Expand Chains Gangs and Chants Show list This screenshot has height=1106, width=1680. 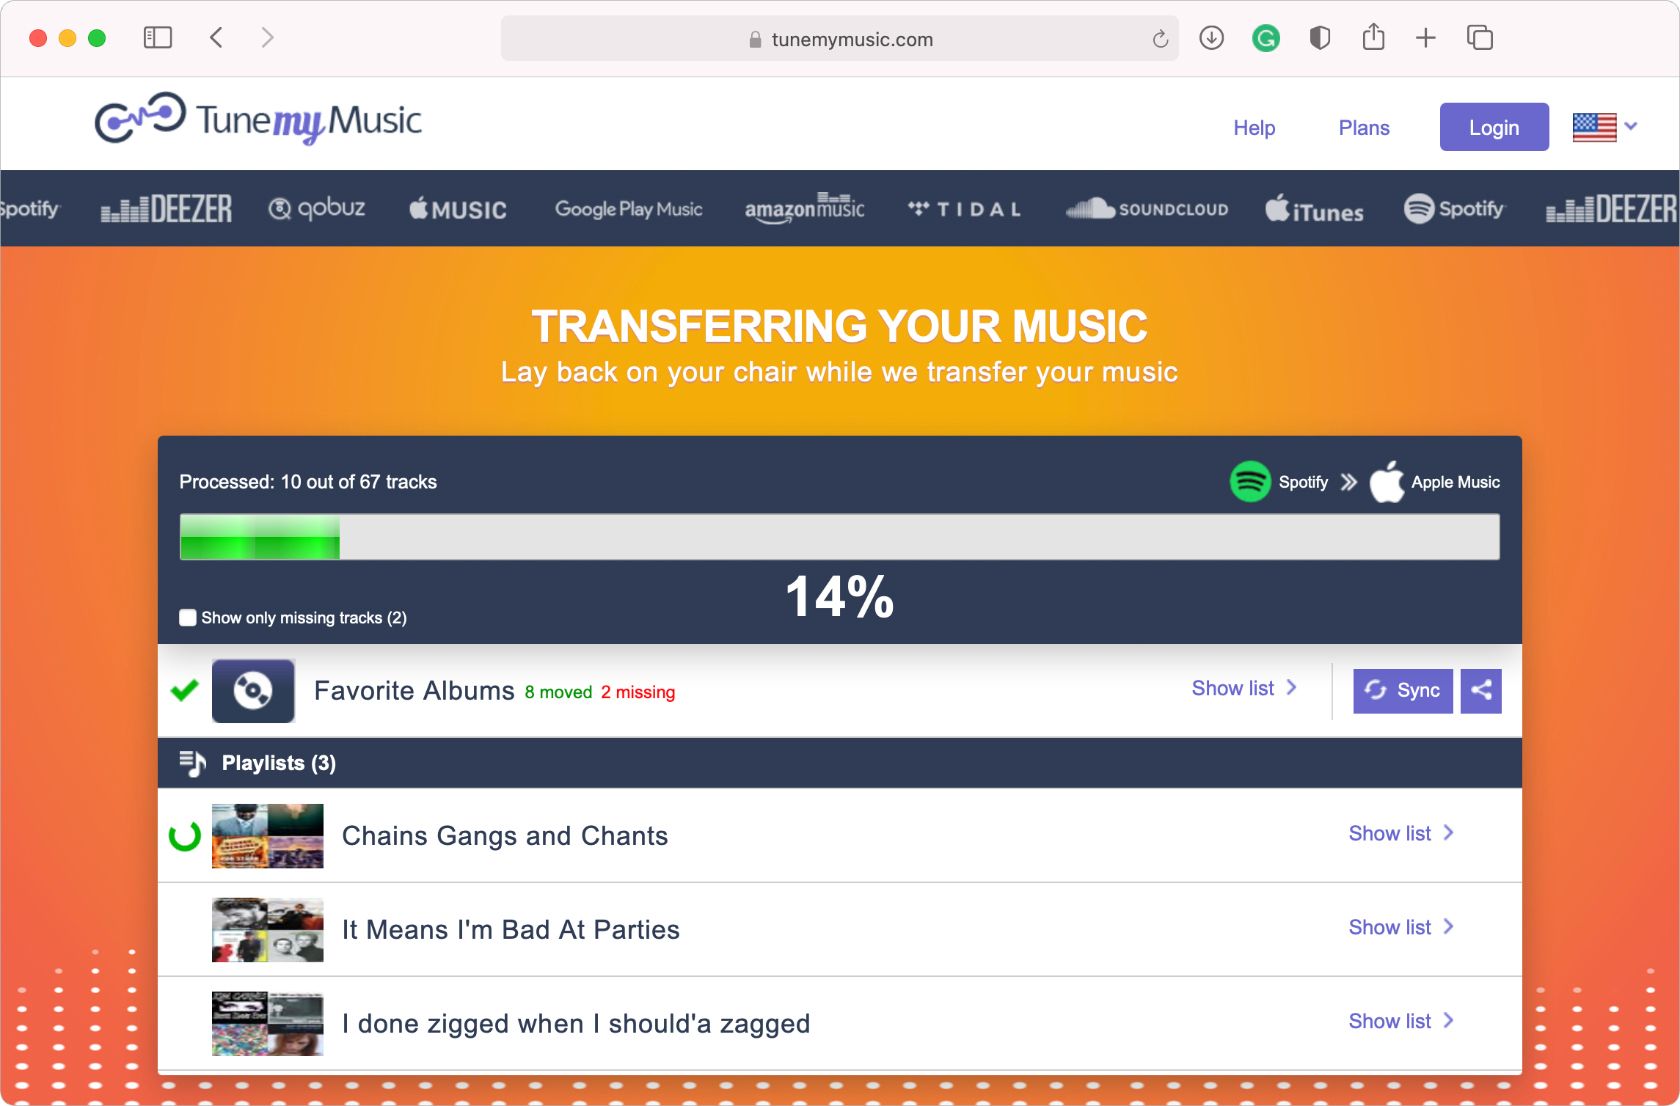pyautogui.click(x=1401, y=833)
